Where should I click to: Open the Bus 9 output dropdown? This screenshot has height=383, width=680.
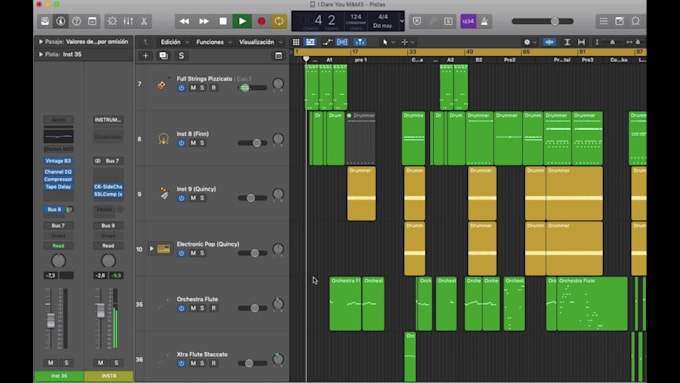108,226
